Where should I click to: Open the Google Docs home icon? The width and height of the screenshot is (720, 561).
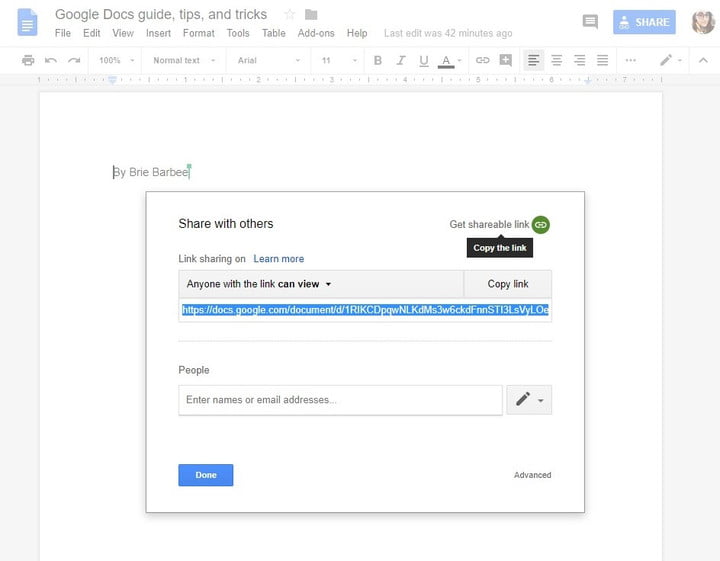pyautogui.click(x=27, y=22)
